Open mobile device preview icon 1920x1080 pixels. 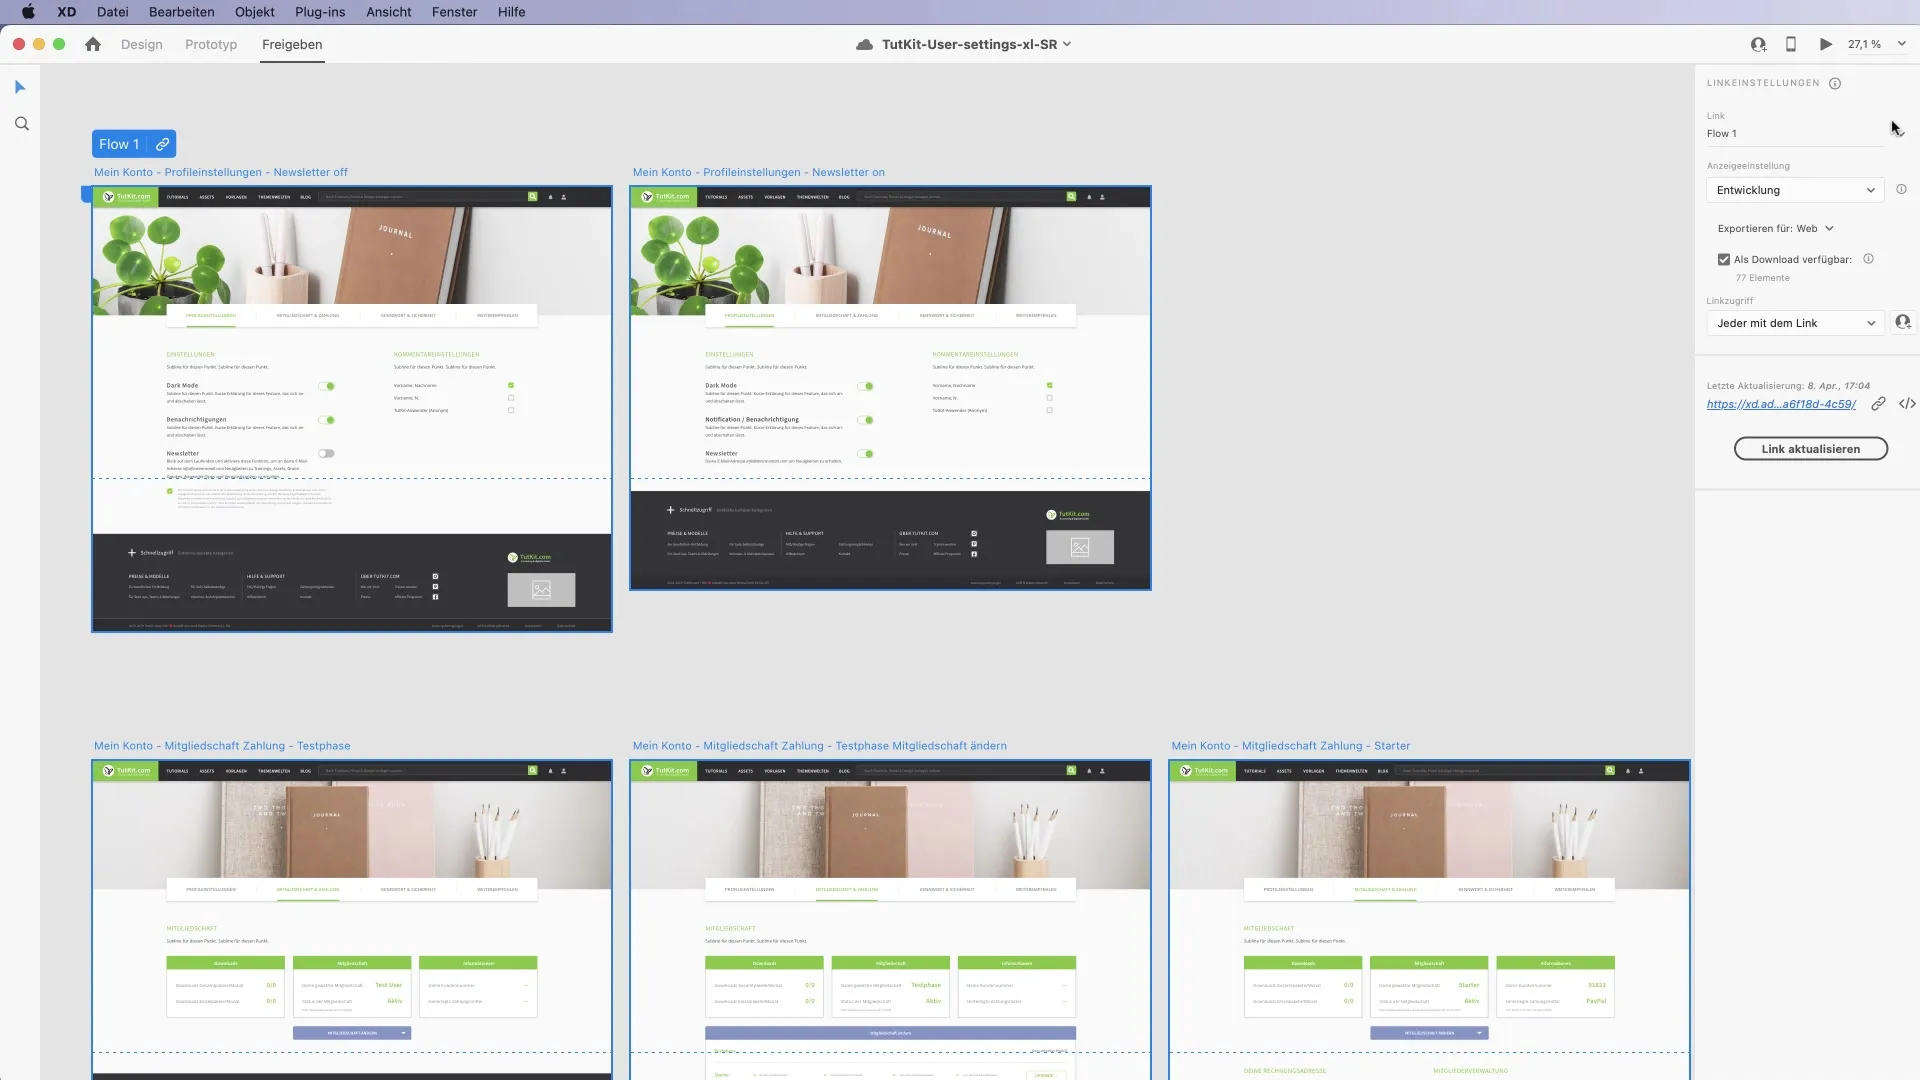point(1791,44)
